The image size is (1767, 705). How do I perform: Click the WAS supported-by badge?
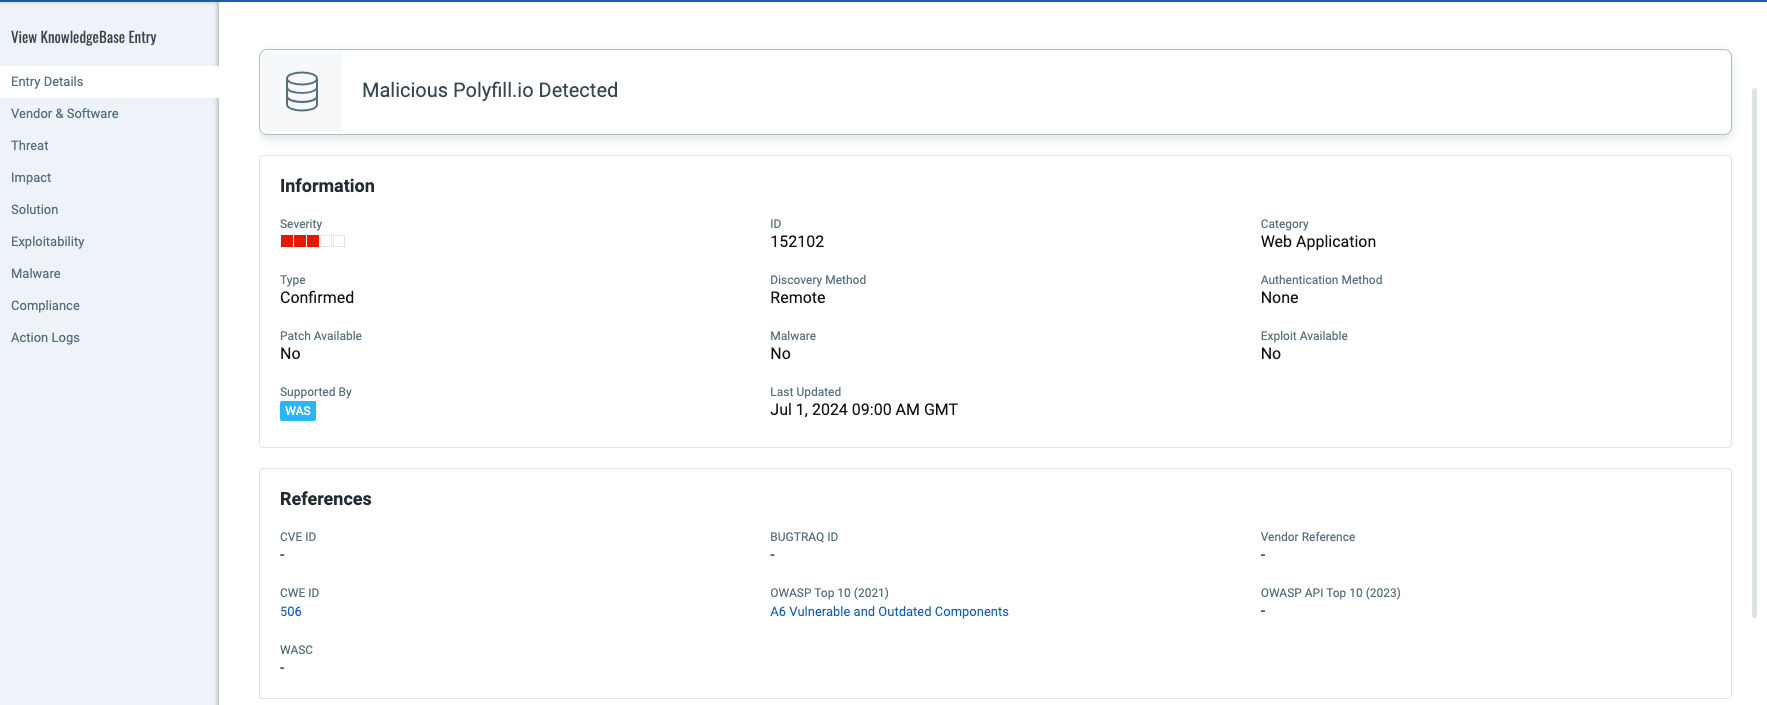(x=298, y=411)
